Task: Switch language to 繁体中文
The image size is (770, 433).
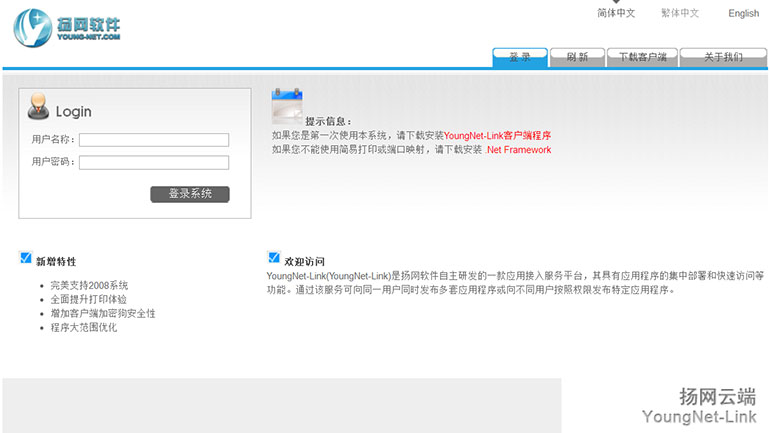Action: pyautogui.click(x=680, y=14)
